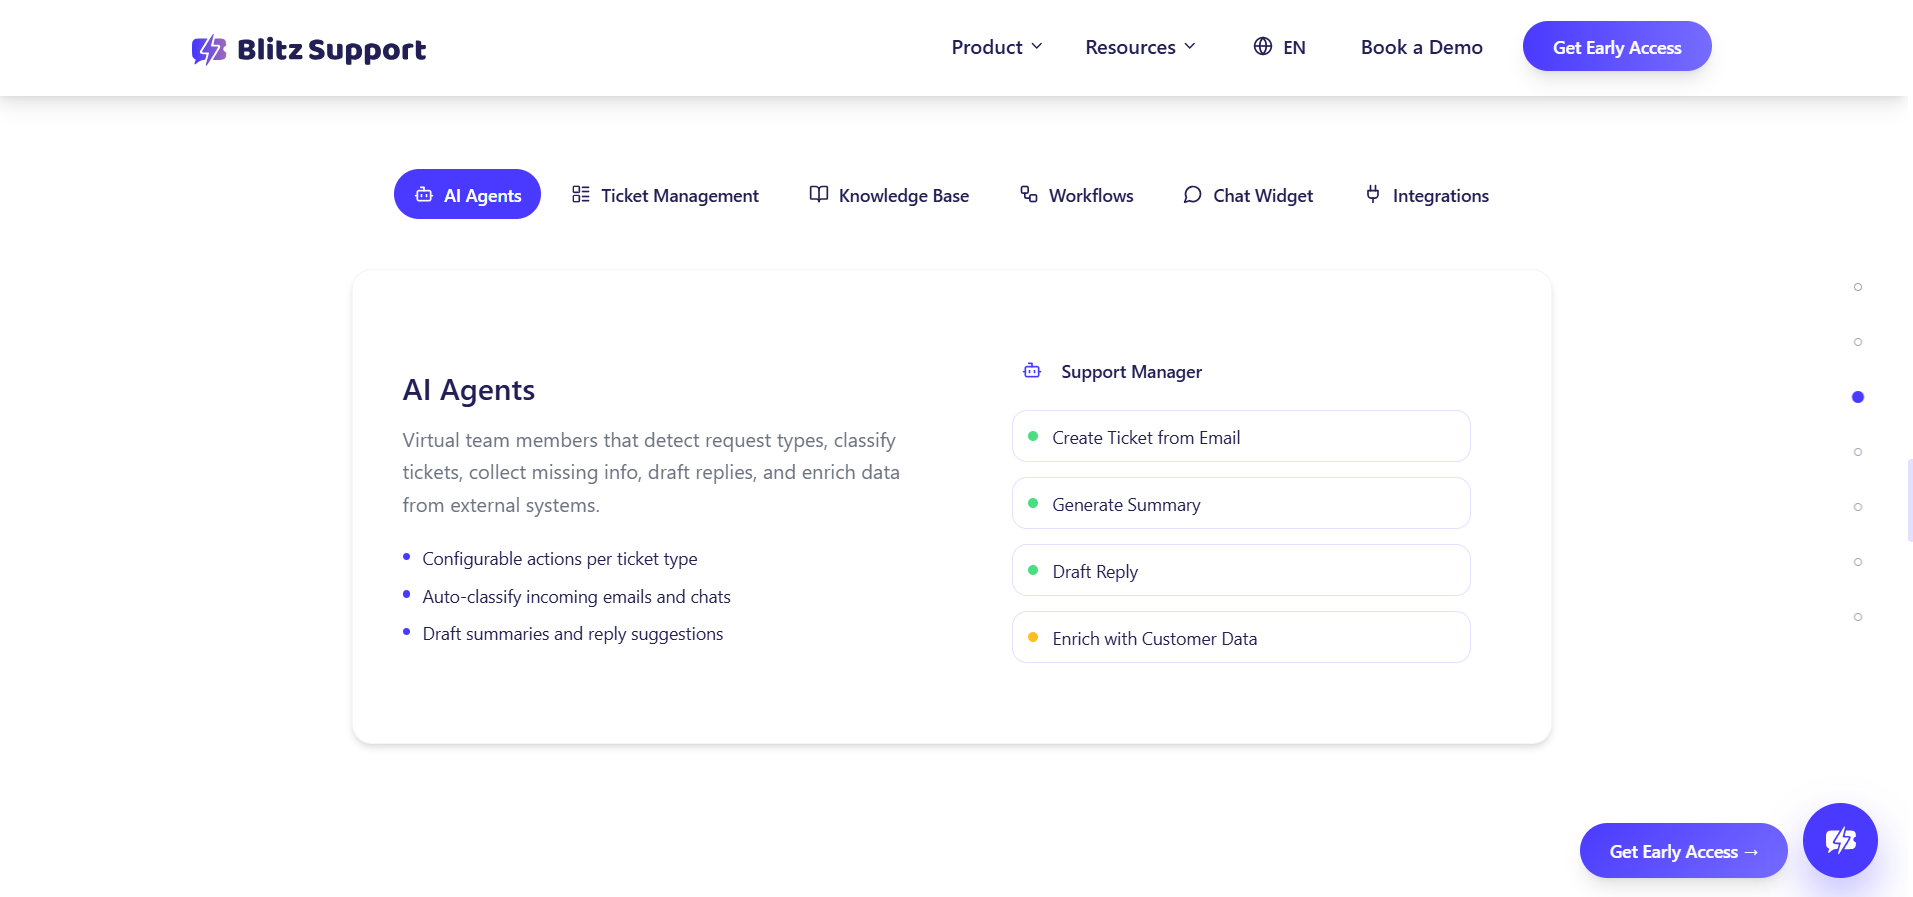Click the Blitz Support brand name
Screen dimensions: 1913x897
pyautogui.click(x=331, y=49)
